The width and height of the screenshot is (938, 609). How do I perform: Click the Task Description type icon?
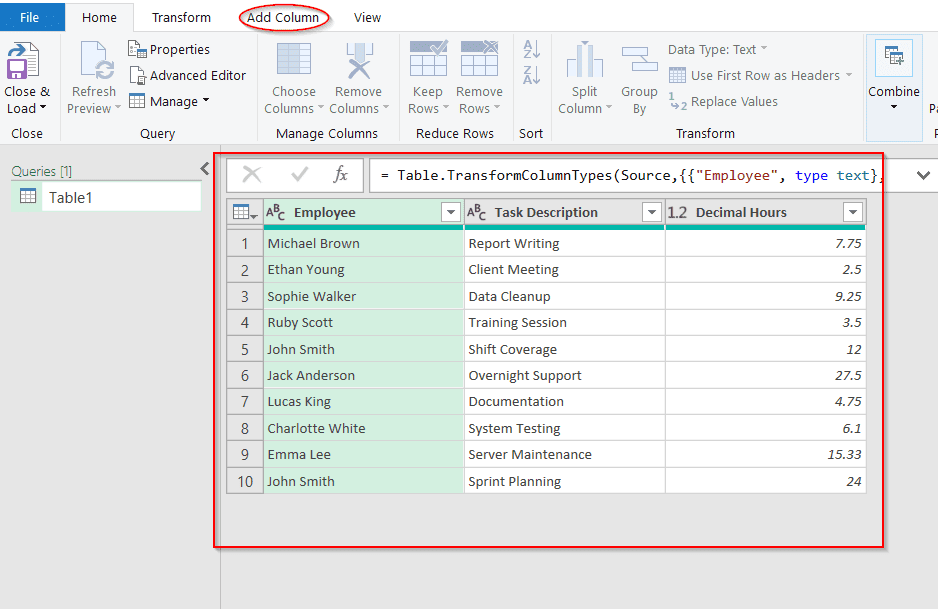(x=477, y=212)
